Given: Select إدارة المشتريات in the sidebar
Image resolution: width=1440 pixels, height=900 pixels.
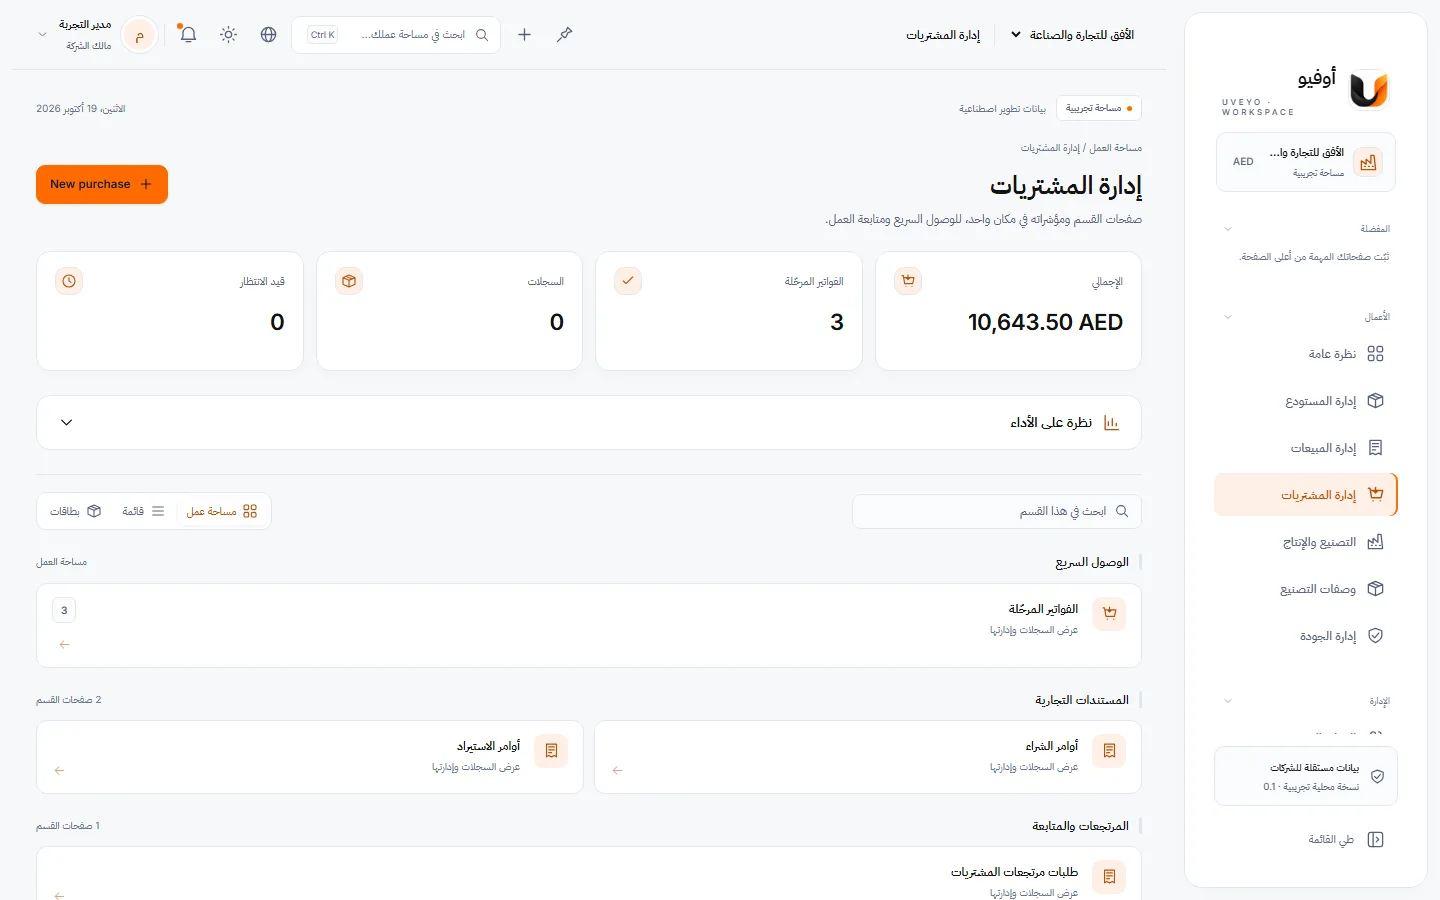Looking at the screenshot, I should pos(1306,495).
